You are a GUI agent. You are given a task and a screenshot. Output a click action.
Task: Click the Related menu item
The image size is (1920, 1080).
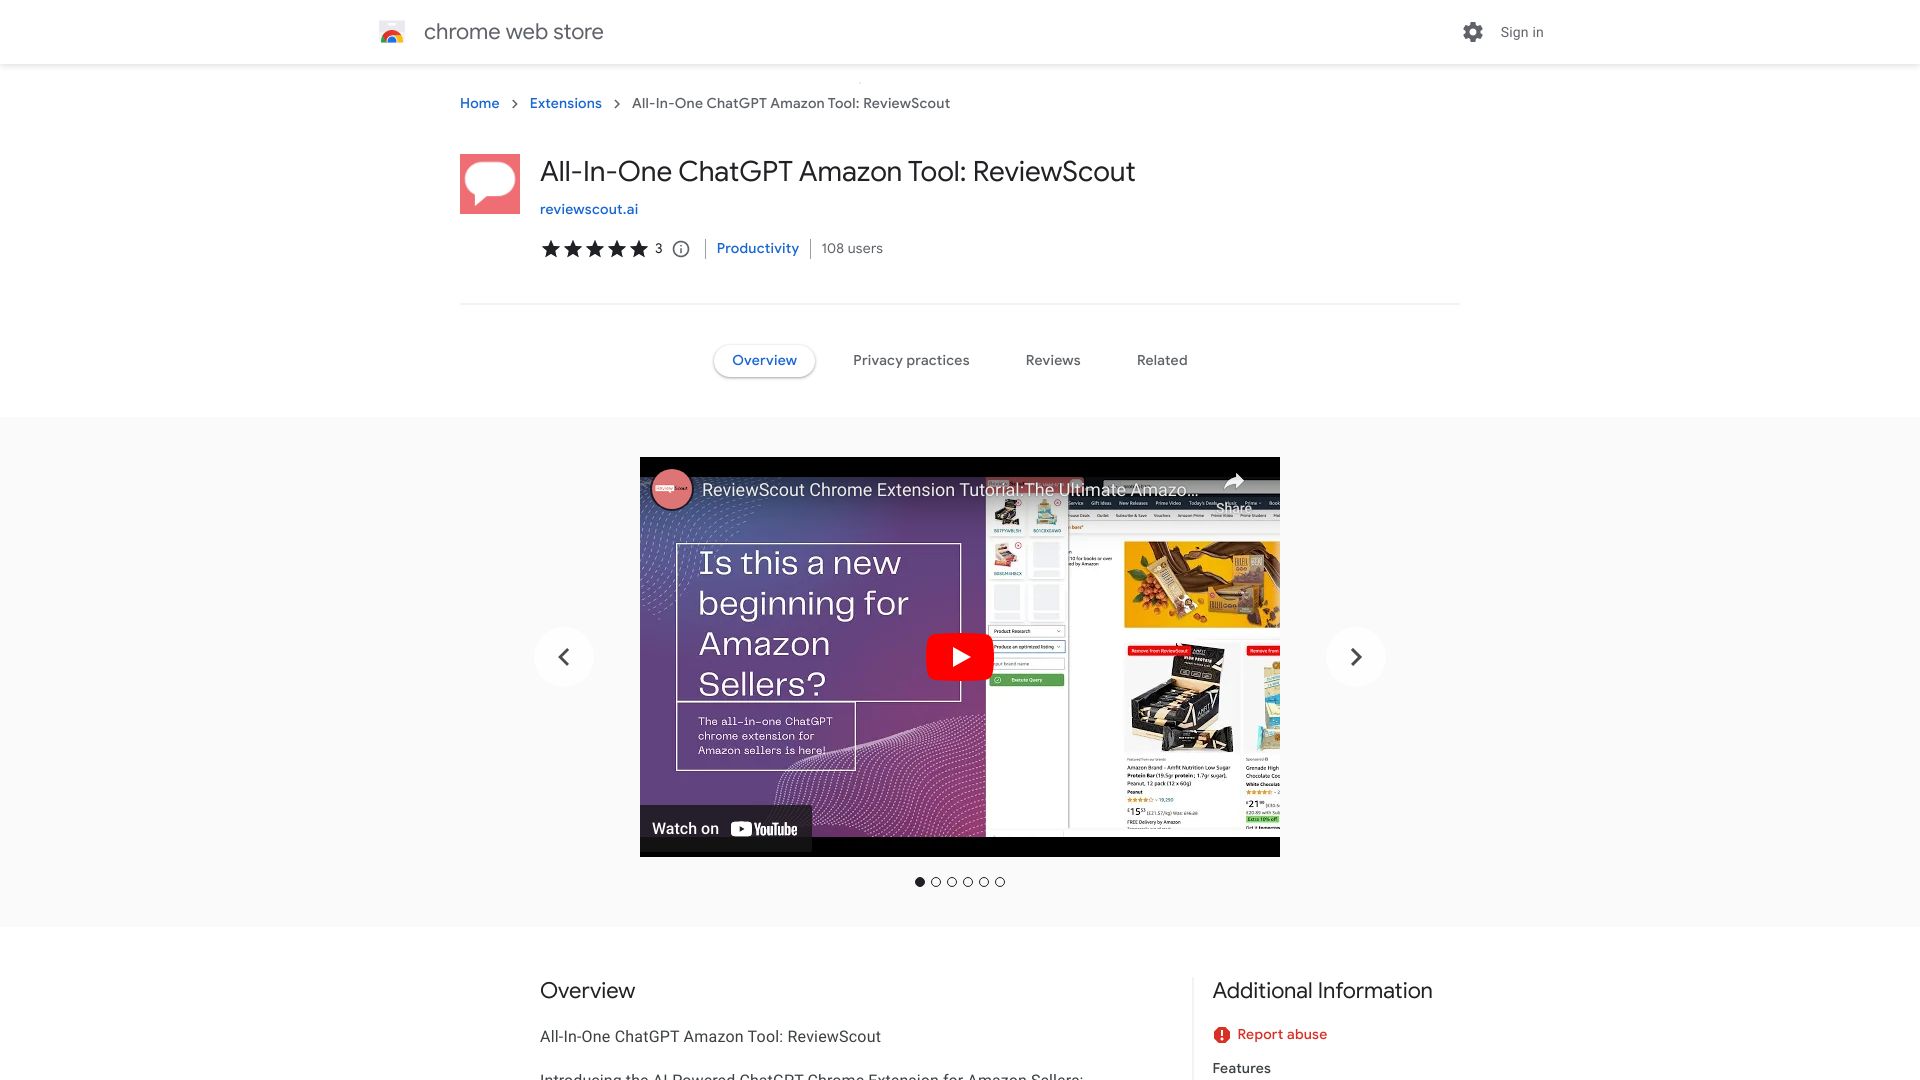1162,360
